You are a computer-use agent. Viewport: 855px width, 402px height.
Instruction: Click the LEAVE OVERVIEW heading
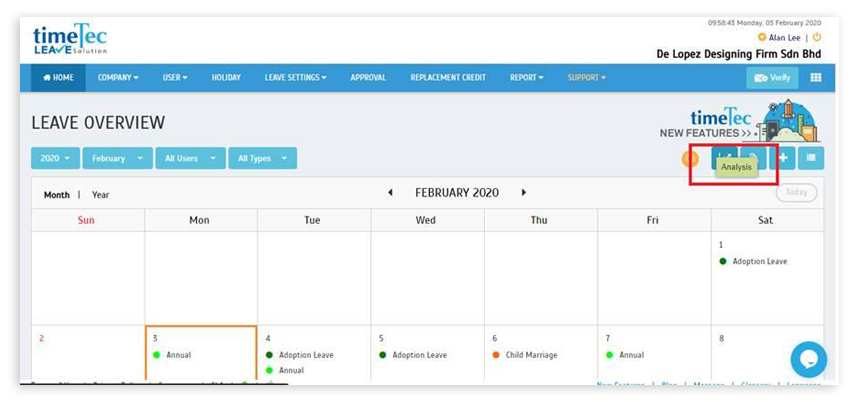[98, 123]
